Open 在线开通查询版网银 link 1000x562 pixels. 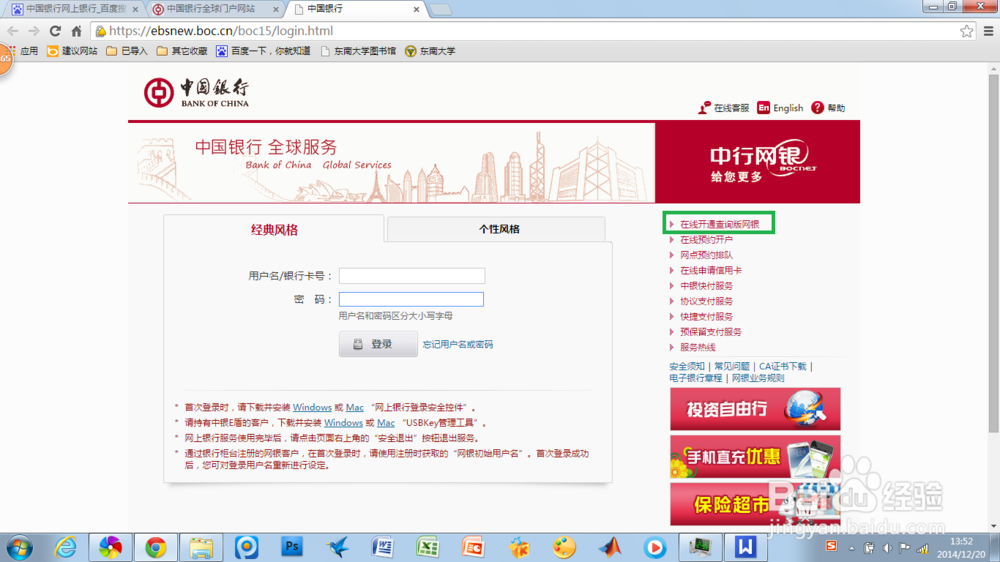(x=719, y=225)
